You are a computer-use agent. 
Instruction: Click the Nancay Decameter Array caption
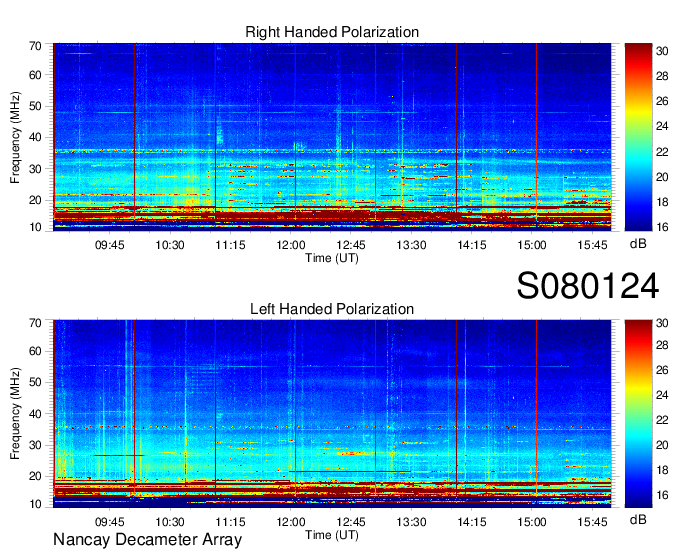pos(147,539)
